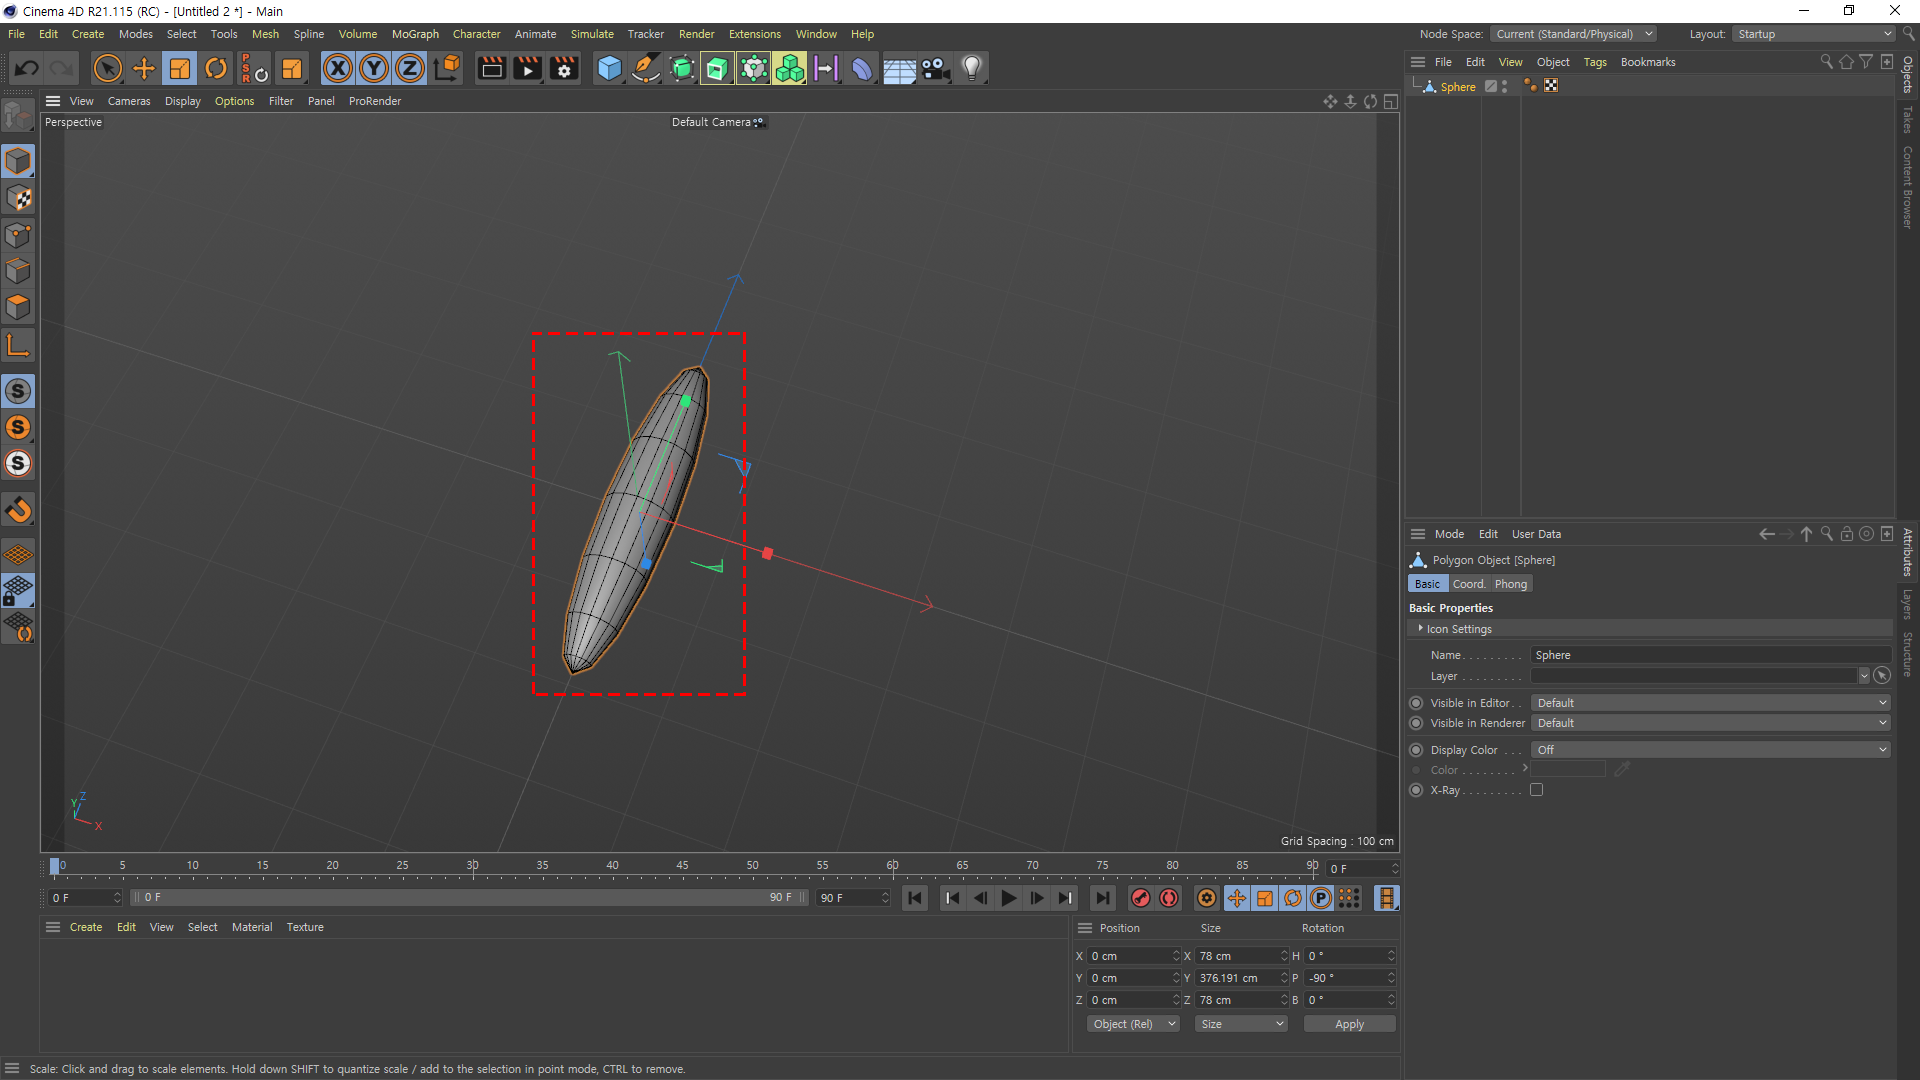Viewport: 1920px width, 1080px height.
Task: Enable the X-Ray checkbox
Action: tap(1537, 790)
